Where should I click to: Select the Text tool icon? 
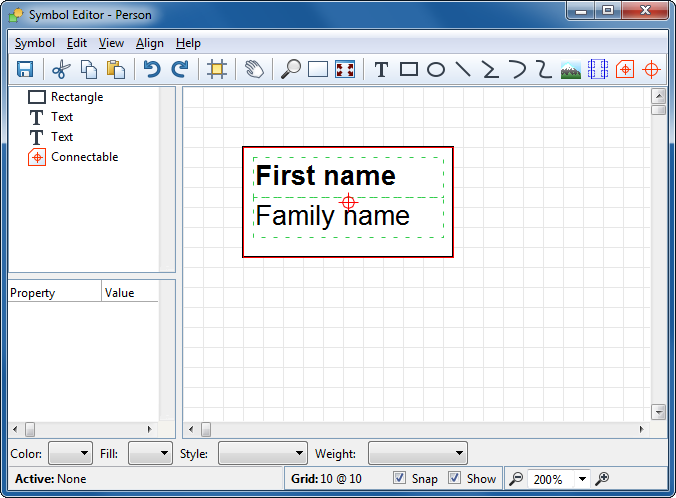pos(381,69)
